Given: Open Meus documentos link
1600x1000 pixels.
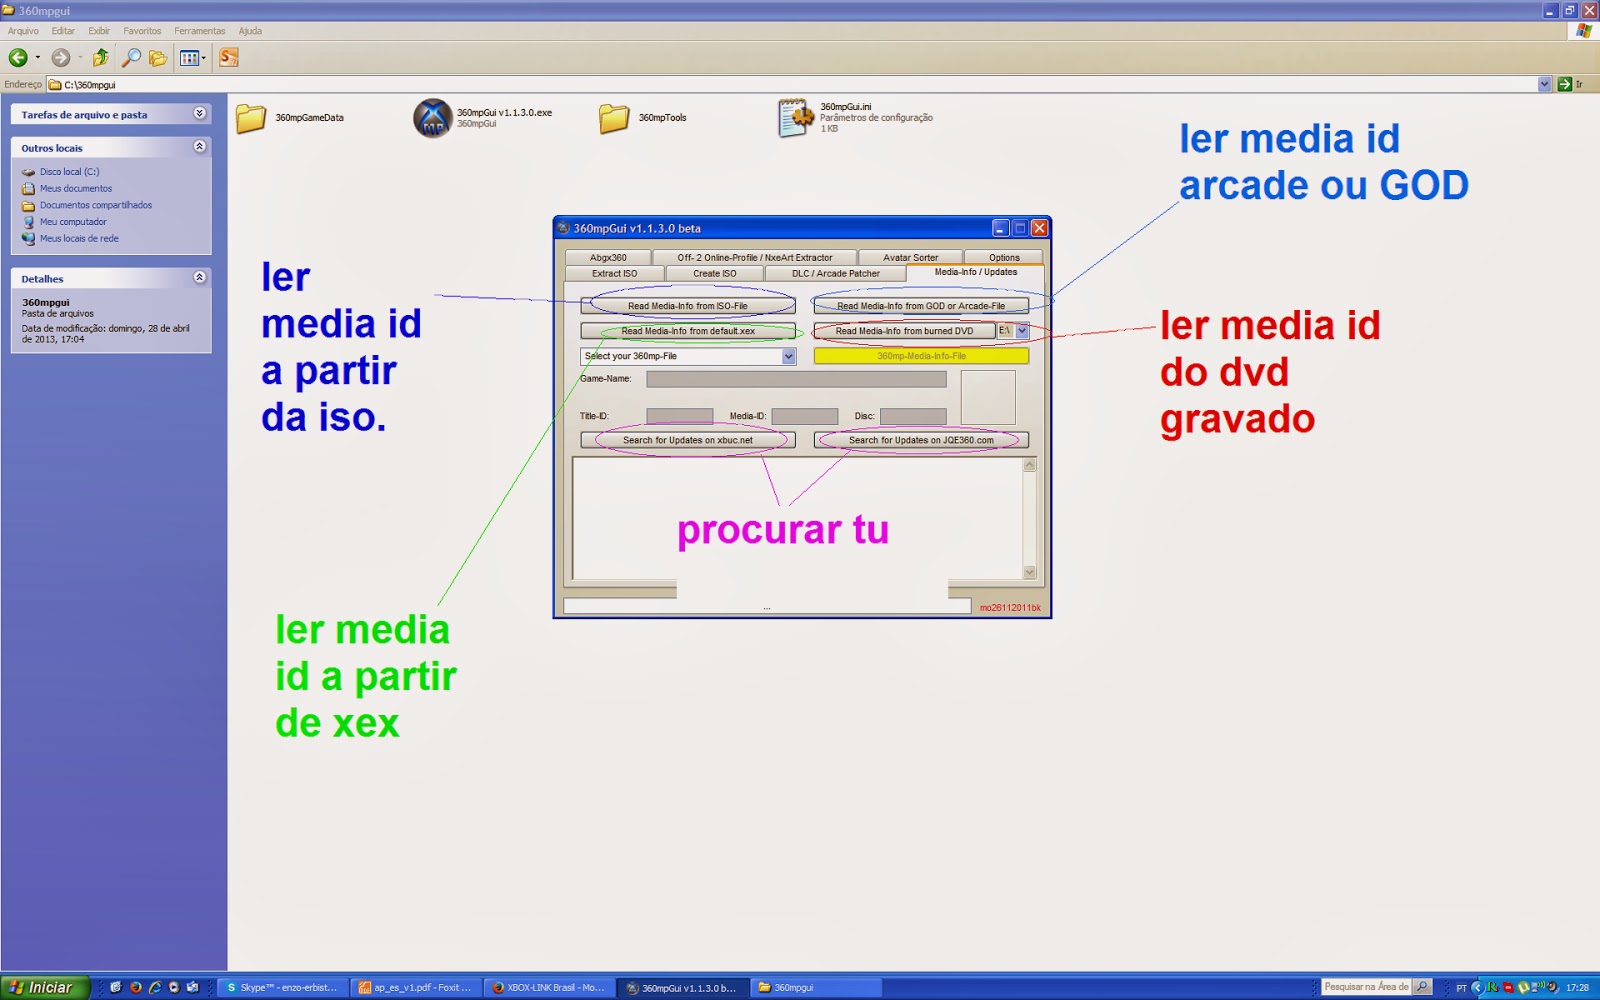Looking at the screenshot, I should click(x=76, y=189).
